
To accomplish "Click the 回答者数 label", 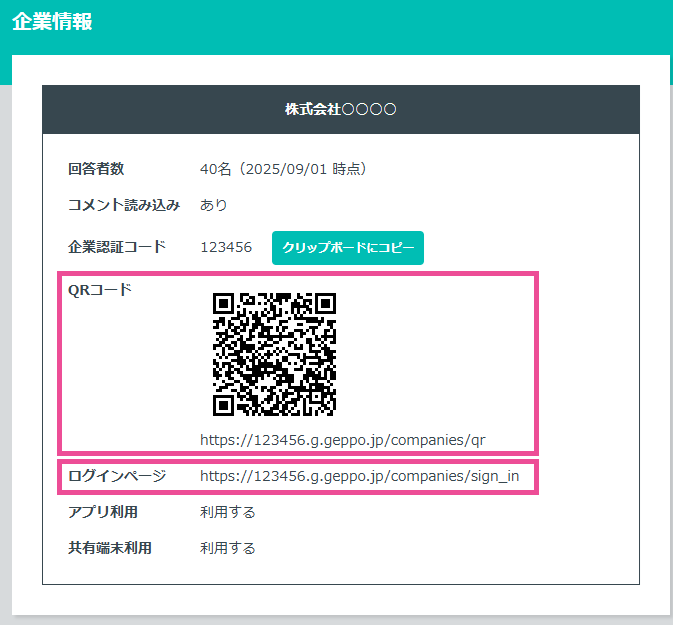I will pyautogui.click(x=96, y=169).
